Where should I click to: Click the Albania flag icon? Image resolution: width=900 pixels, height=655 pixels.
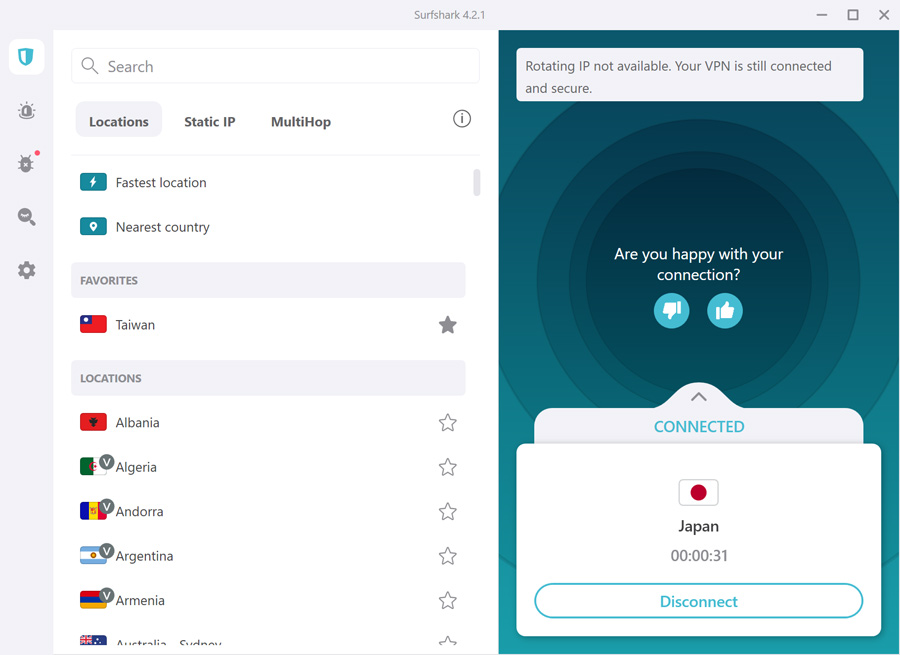click(x=93, y=422)
